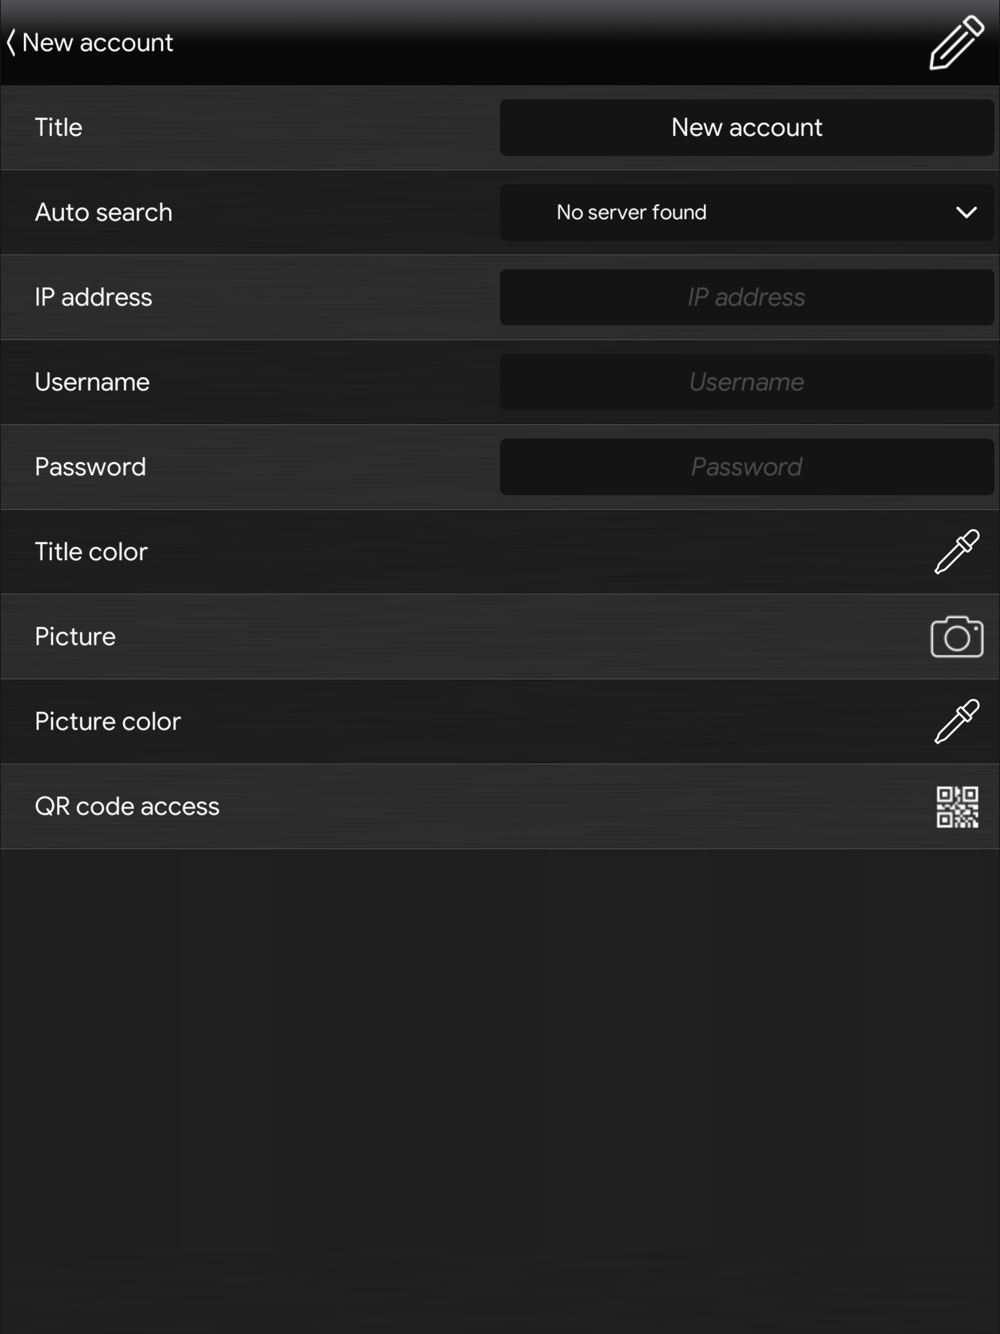The height and width of the screenshot is (1334, 1000).
Task: Tap the QR code access icon
Action: click(x=957, y=807)
